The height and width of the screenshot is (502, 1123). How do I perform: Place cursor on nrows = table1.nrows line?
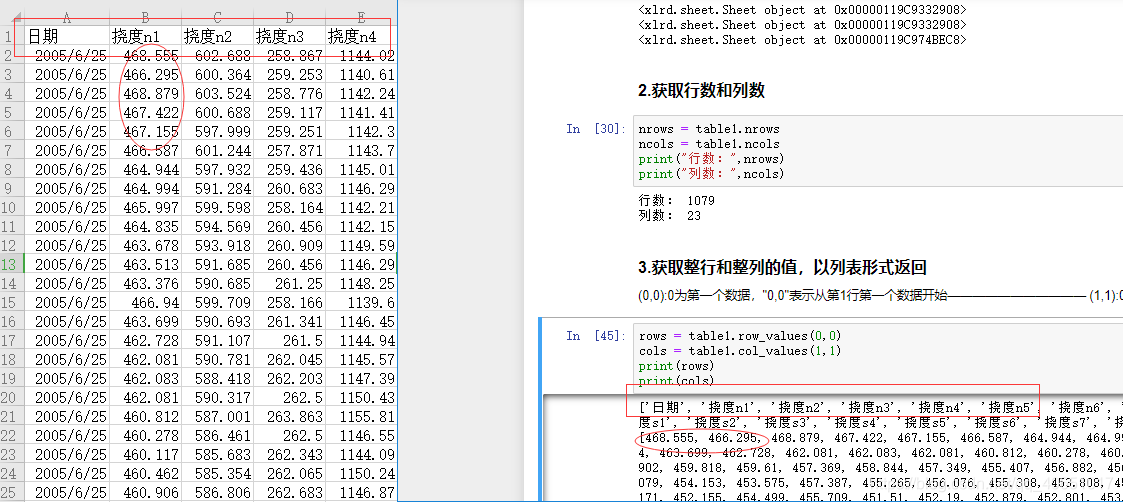pyautogui.click(x=709, y=129)
